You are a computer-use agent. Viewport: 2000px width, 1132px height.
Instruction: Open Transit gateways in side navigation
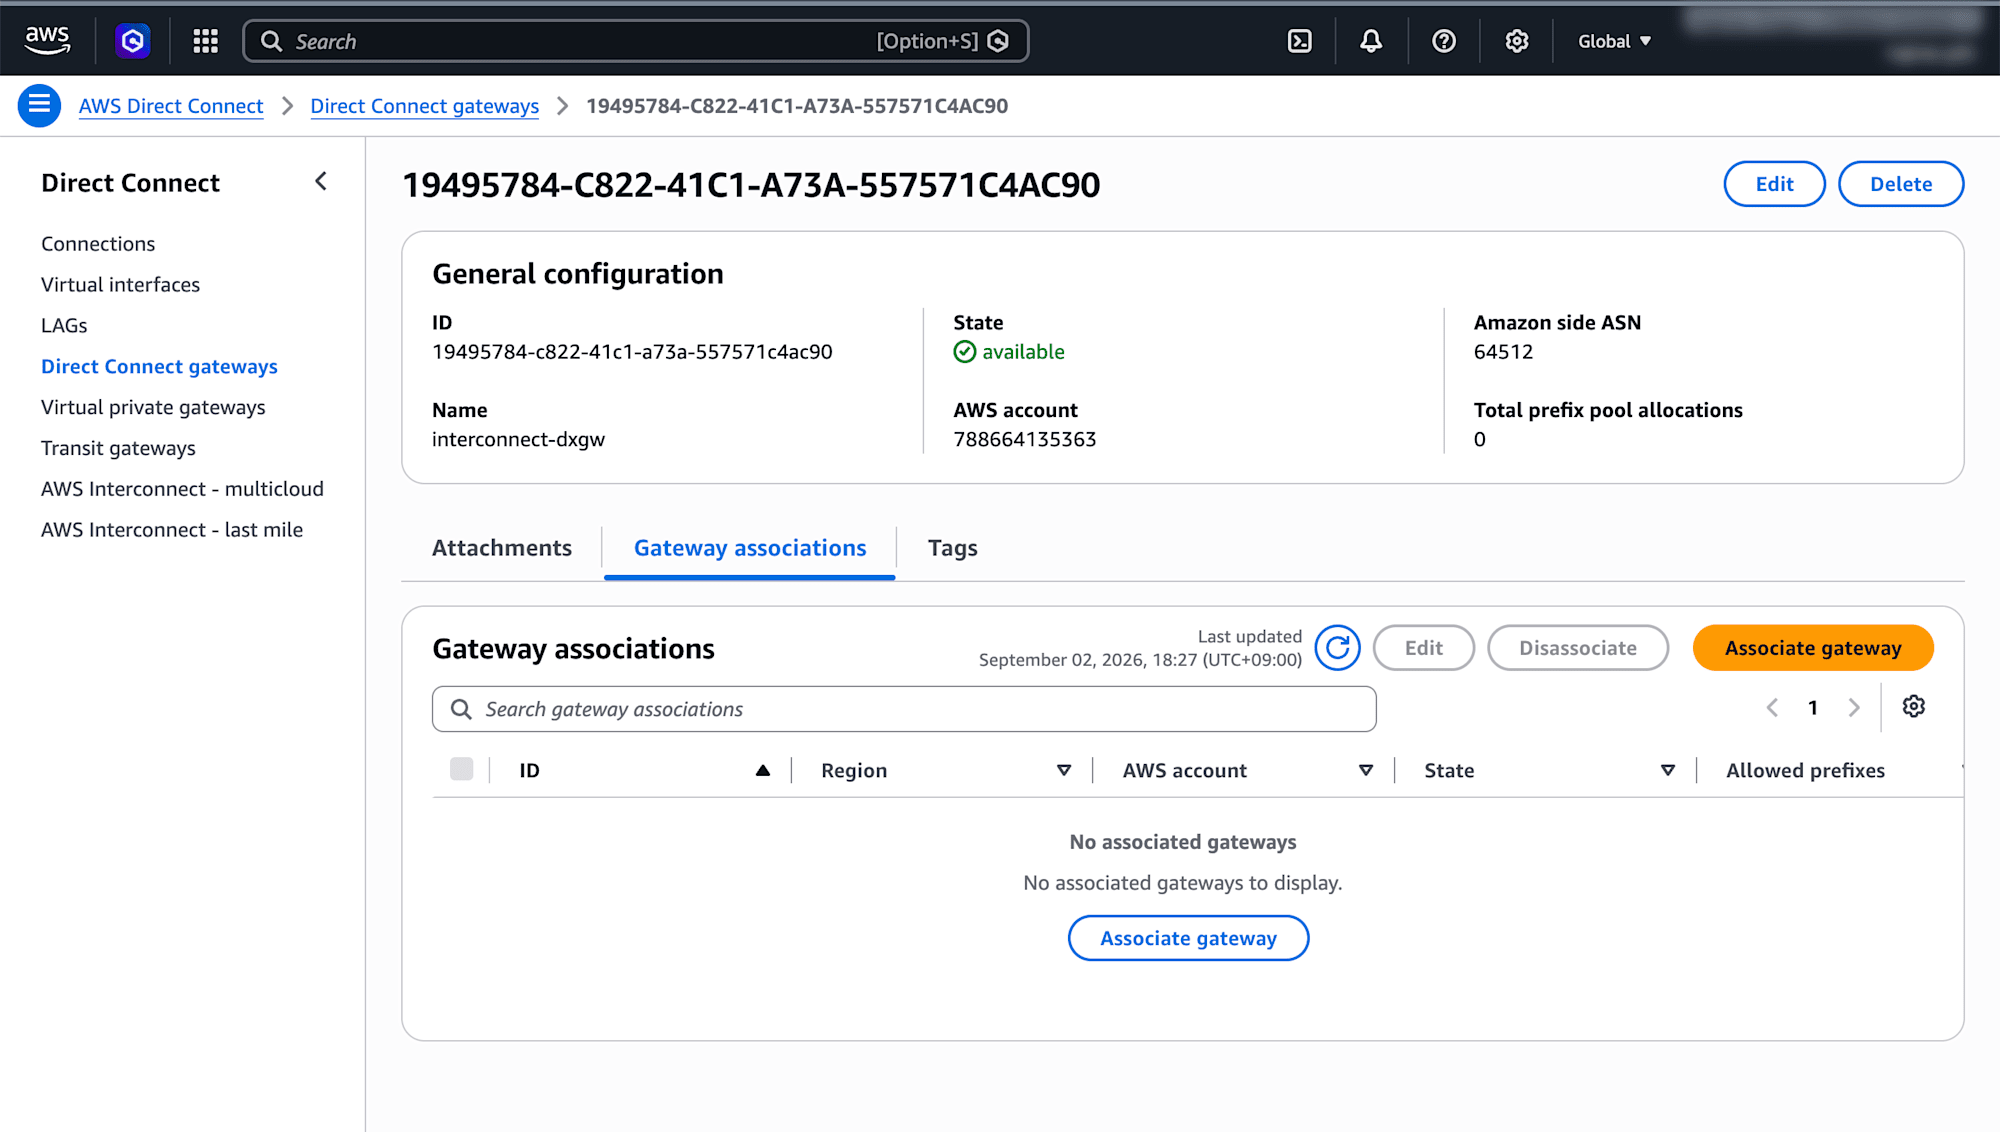[118, 449]
